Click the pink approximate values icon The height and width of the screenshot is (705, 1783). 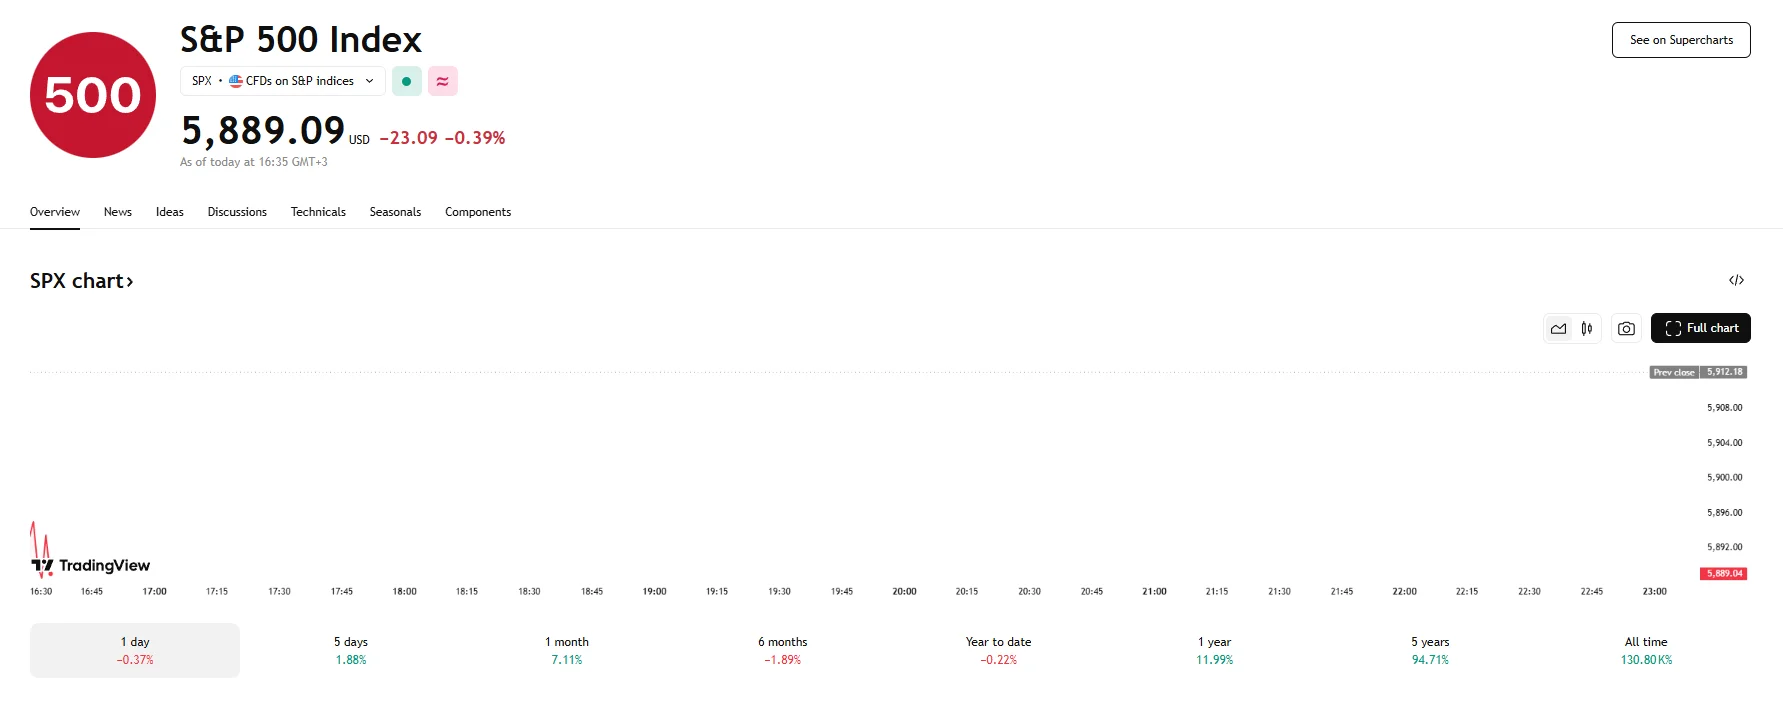click(443, 81)
